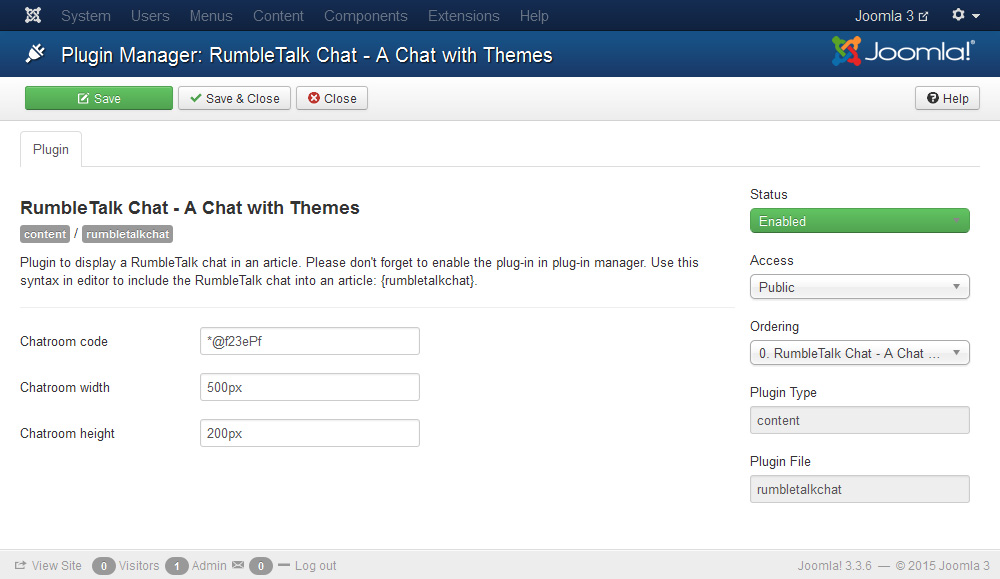The height and width of the screenshot is (579, 1000).
Task: Click inside the Chatroom code field
Action: click(309, 341)
